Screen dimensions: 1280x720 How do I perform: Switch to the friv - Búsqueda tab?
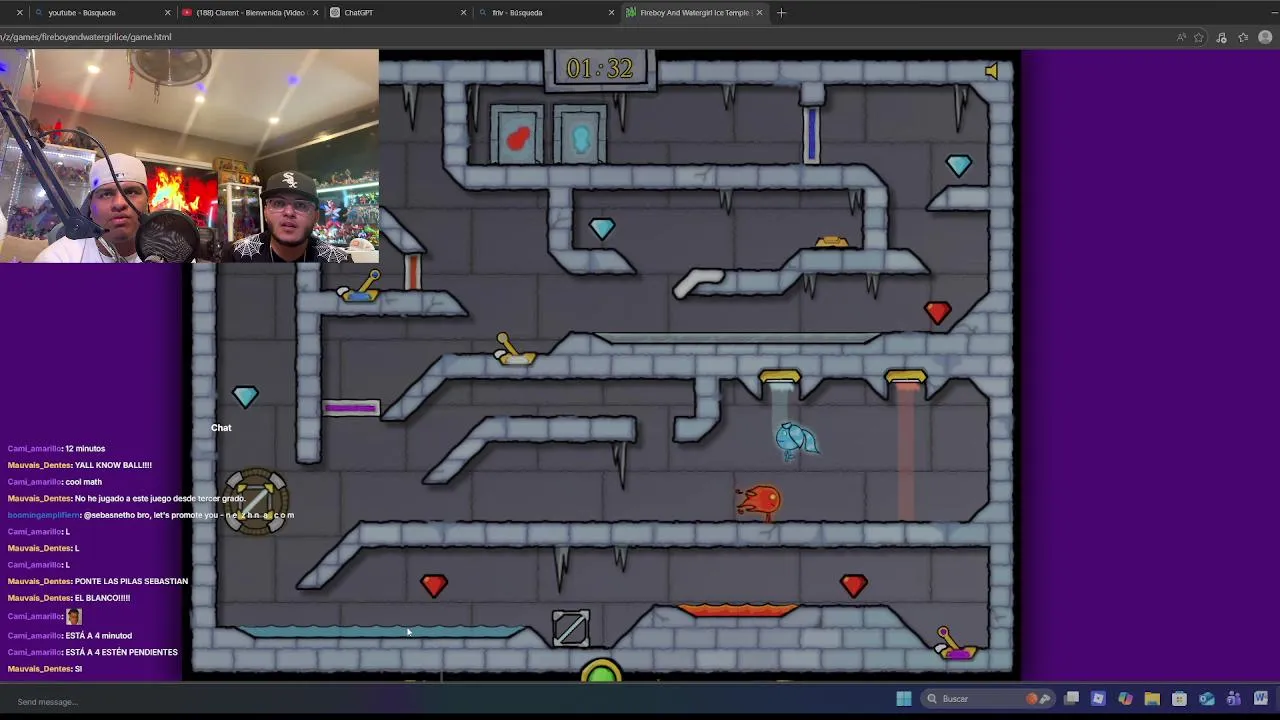pyautogui.click(x=546, y=12)
